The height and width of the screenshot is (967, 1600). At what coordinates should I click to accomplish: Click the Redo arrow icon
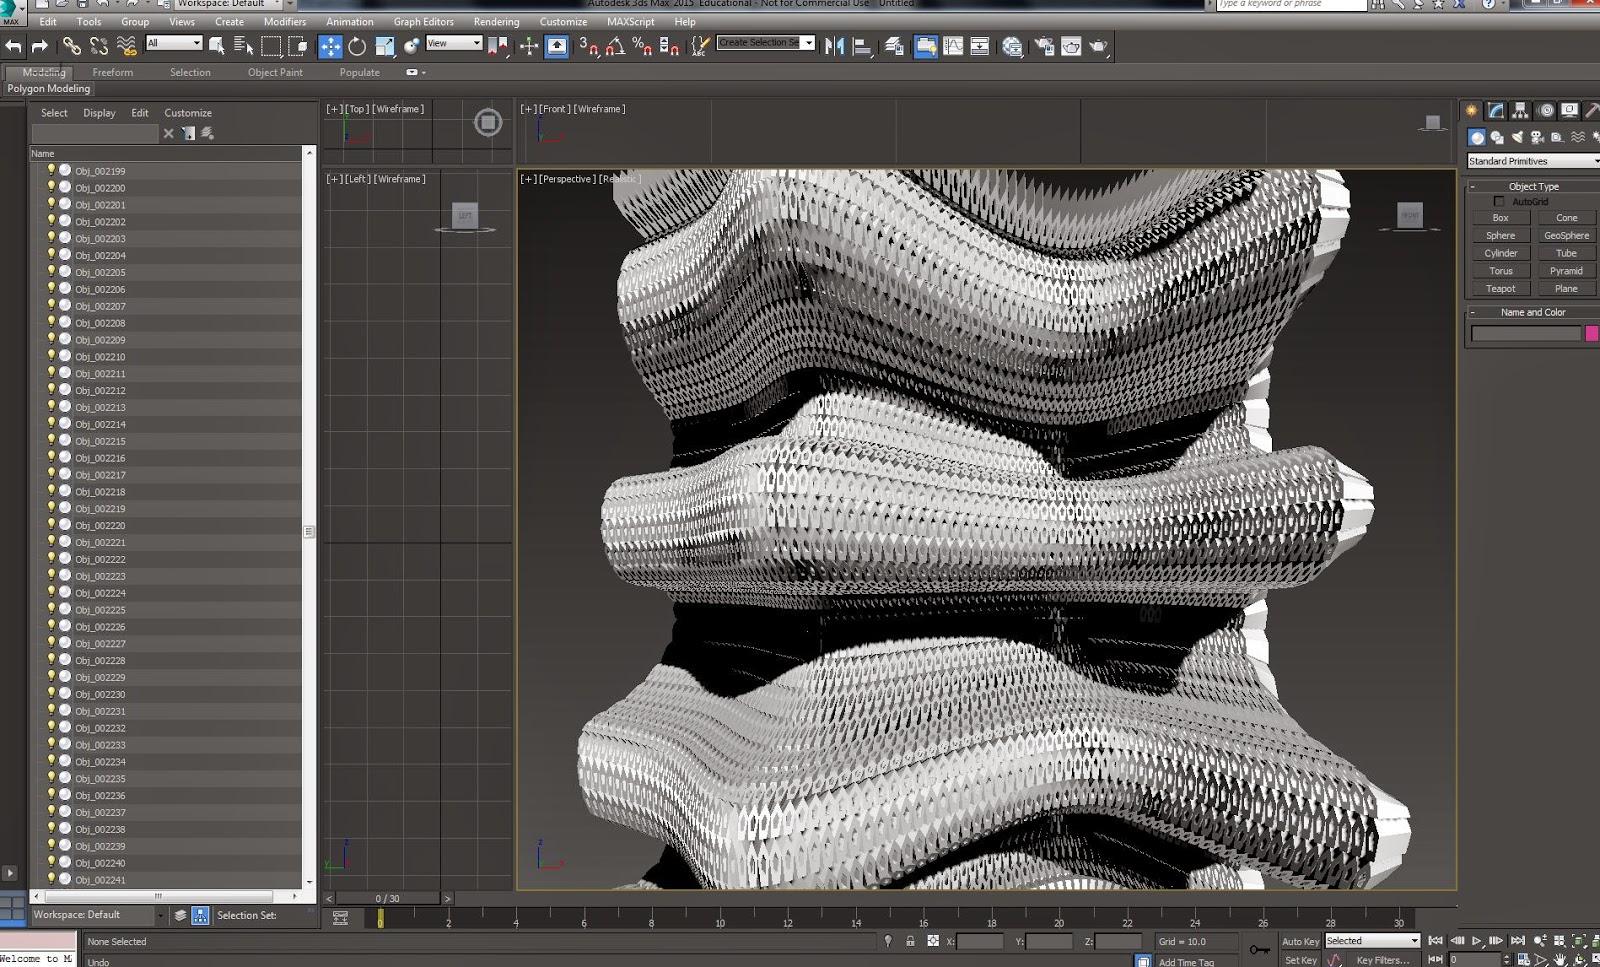point(40,46)
